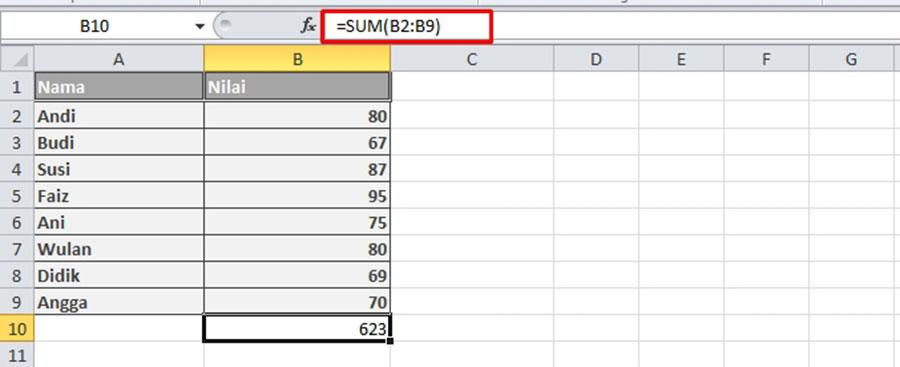Viewport: 900px width, 367px height.
Task: Select the cell with value 75
Action: point(297,223)
